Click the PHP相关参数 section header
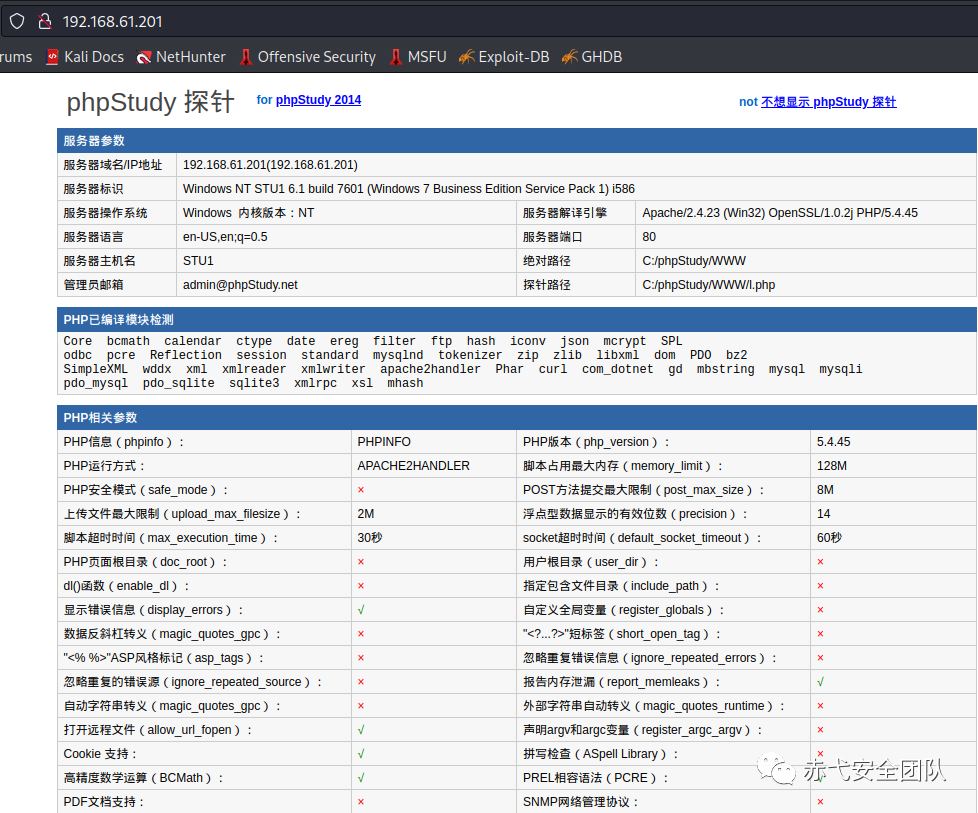Viewport: 978px width, 813px height. coord(516,417)
